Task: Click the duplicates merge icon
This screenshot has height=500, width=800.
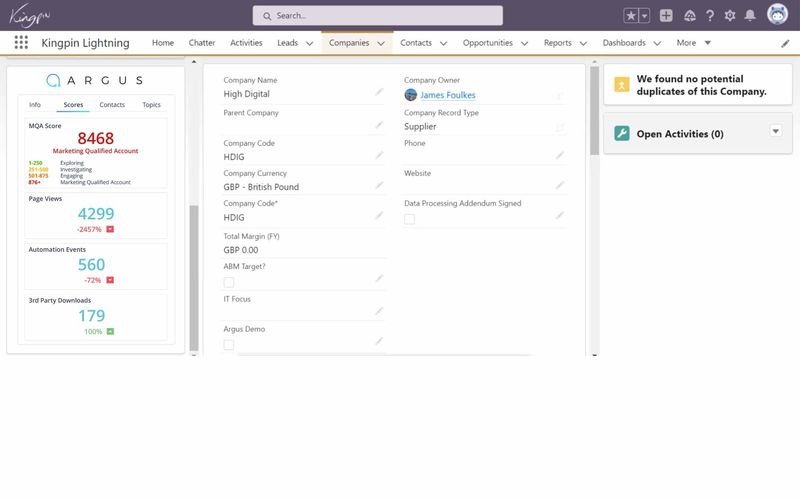Action: pos(621,85)
